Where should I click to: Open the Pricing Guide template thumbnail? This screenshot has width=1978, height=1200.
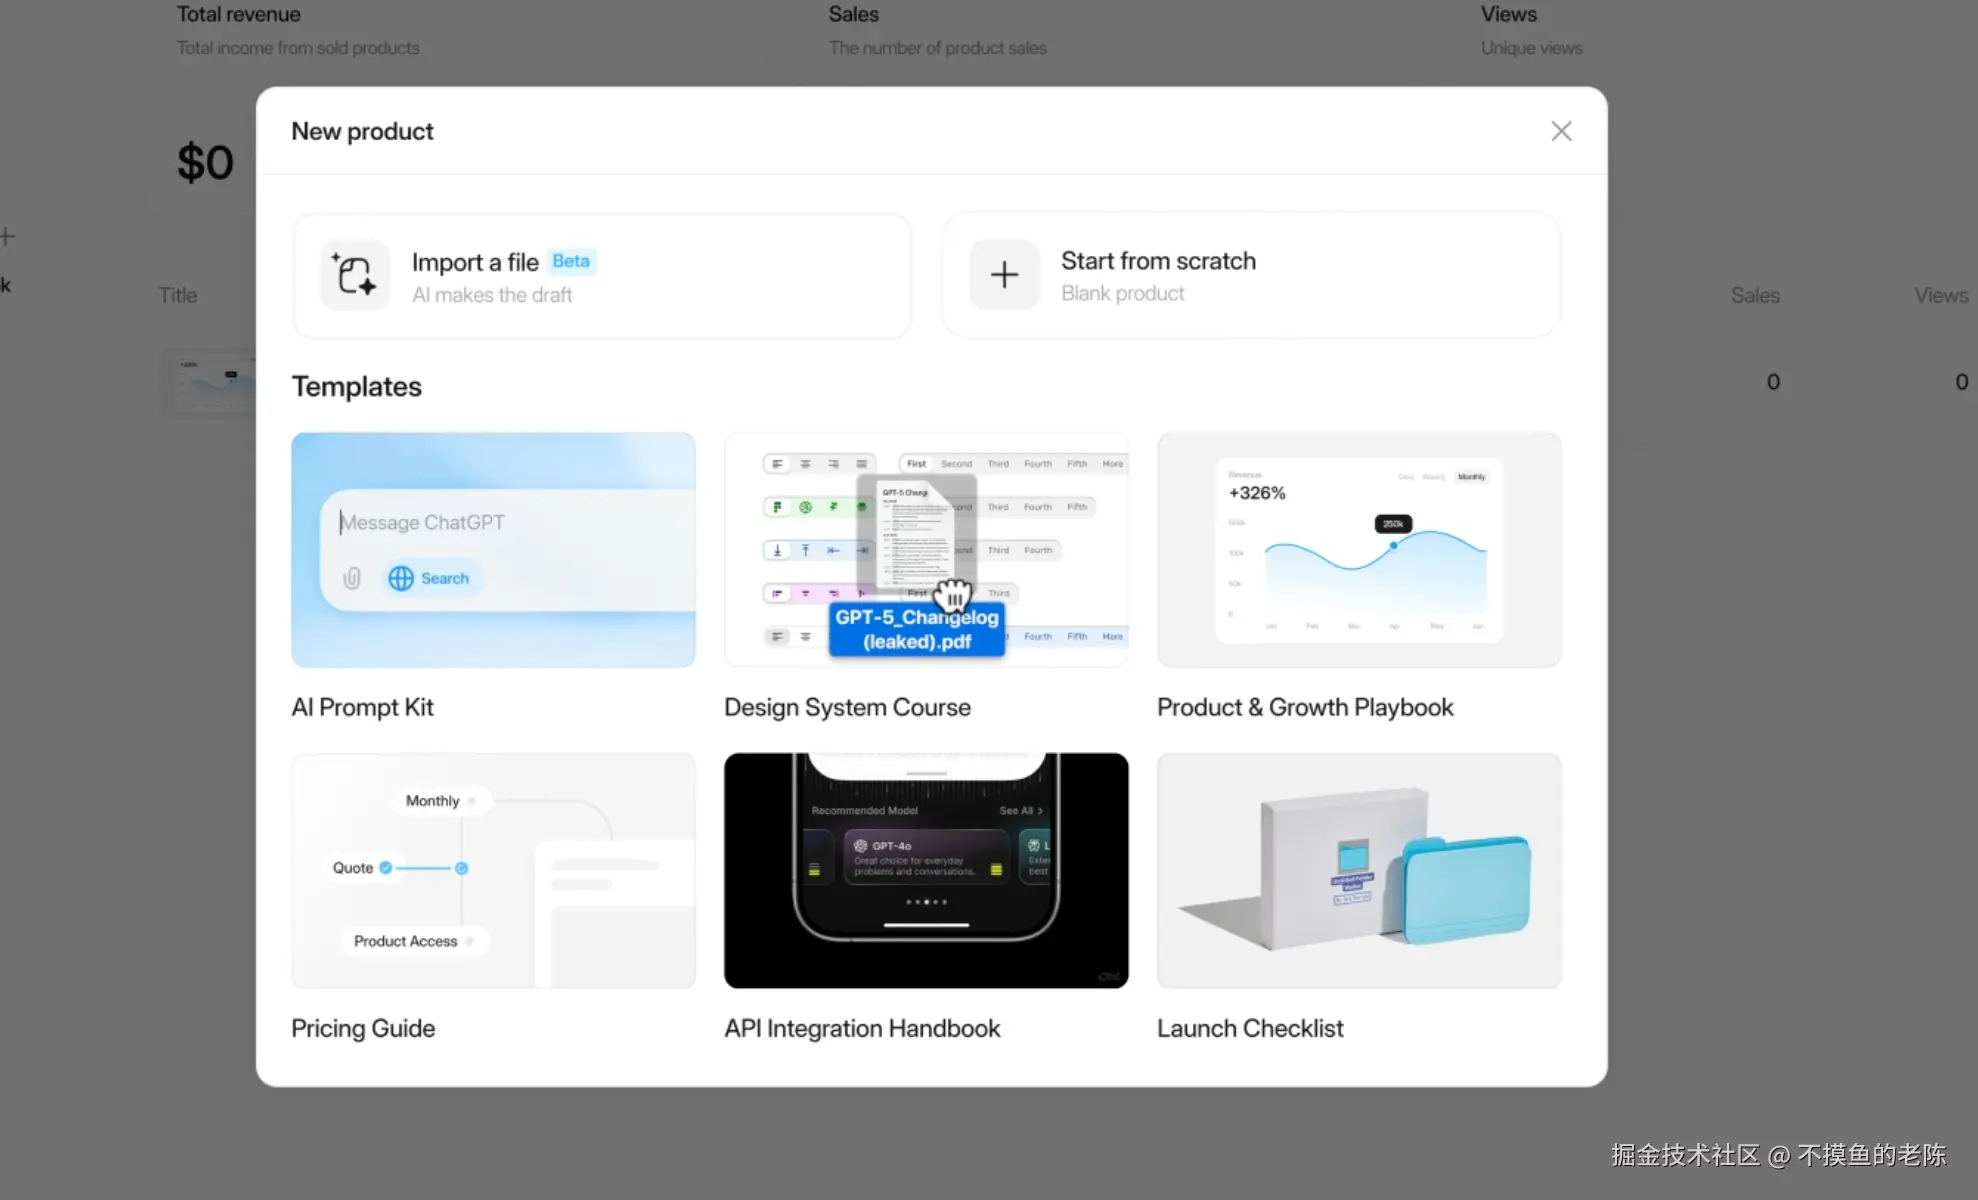pyautogui.click(x=493, y=871)
